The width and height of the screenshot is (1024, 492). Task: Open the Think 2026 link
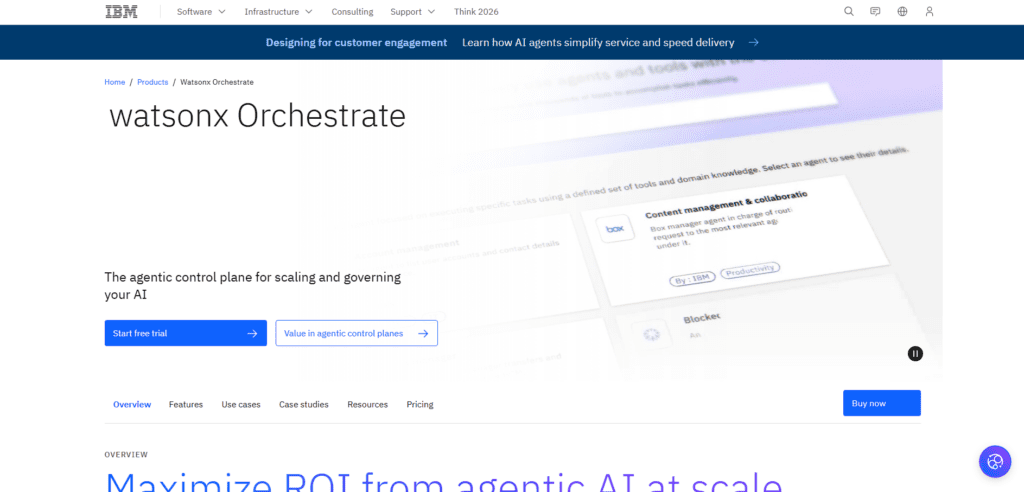click(476, 12)
